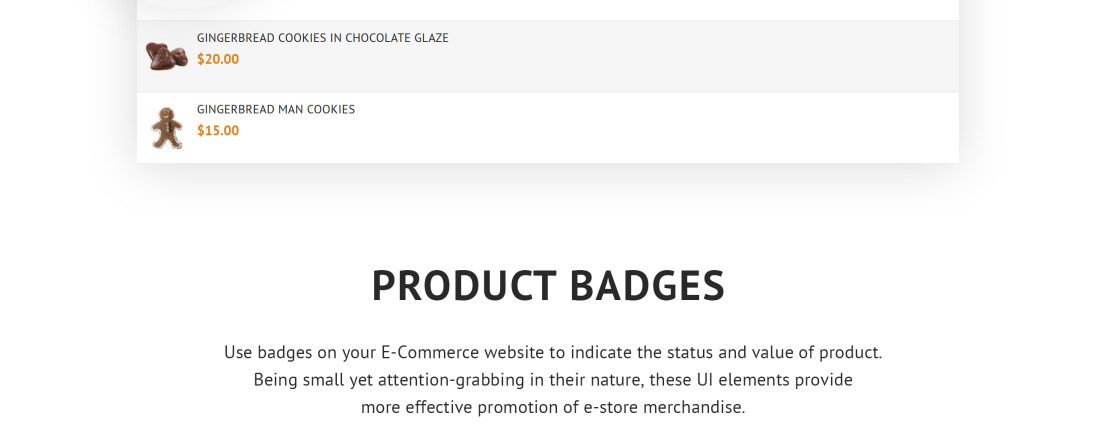The image size is (1096, 428).
Task: Click the word PRODUCT in the heading
Action: coord(464,286)
